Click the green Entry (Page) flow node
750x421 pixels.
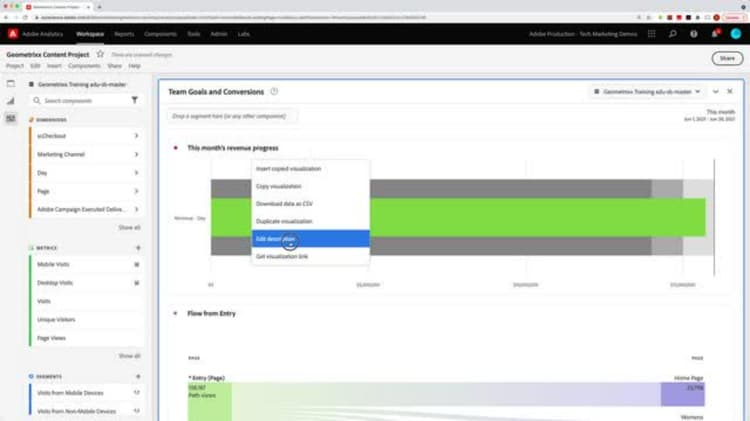[x=210, y=401]
